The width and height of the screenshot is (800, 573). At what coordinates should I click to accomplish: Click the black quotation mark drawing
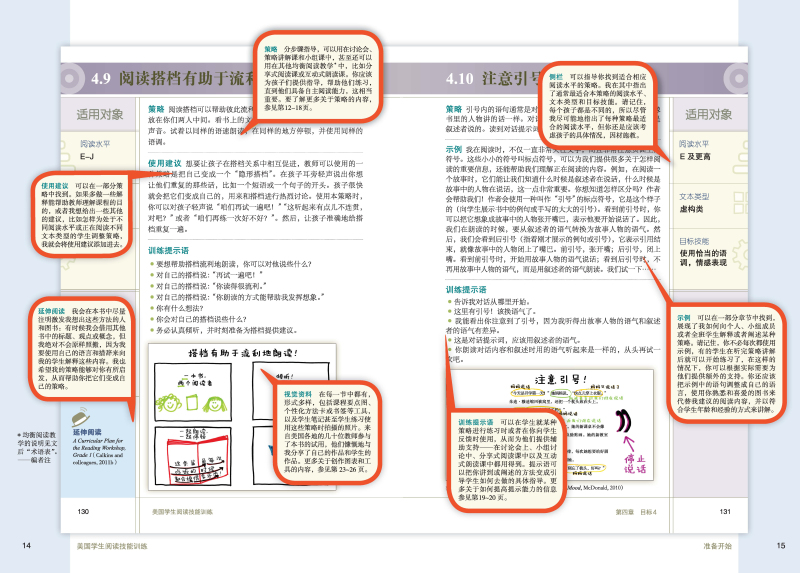(x=623, y=421)
